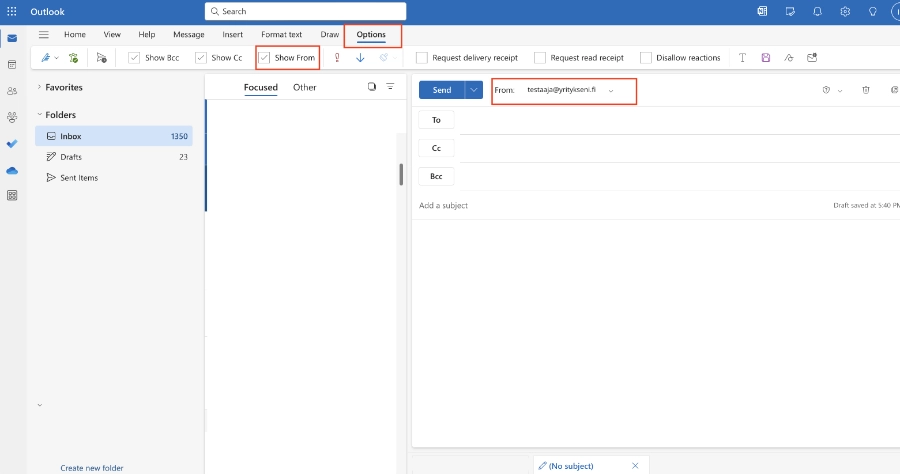This screenshot has height=474, width=900.
Task: Click the ink signature scribble icon
Action: pyautogui.click(x=789, y=57)
